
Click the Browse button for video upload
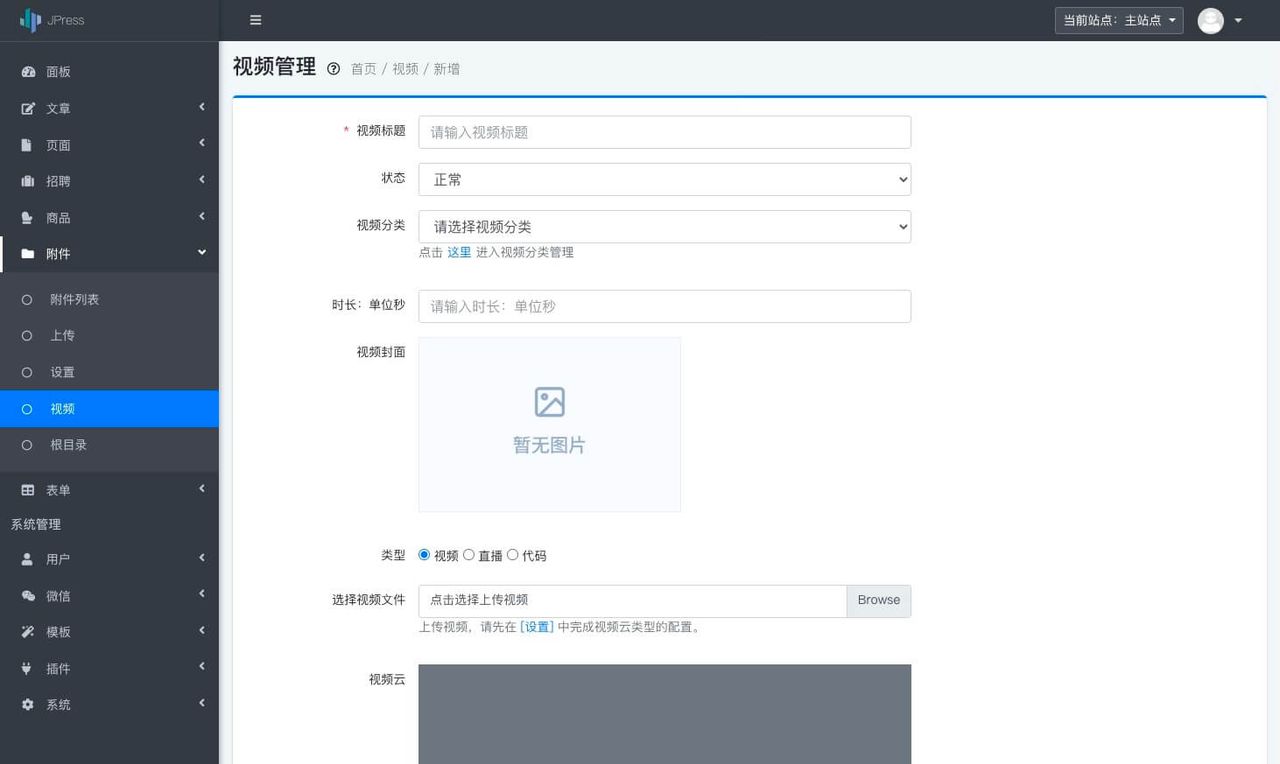877,600
